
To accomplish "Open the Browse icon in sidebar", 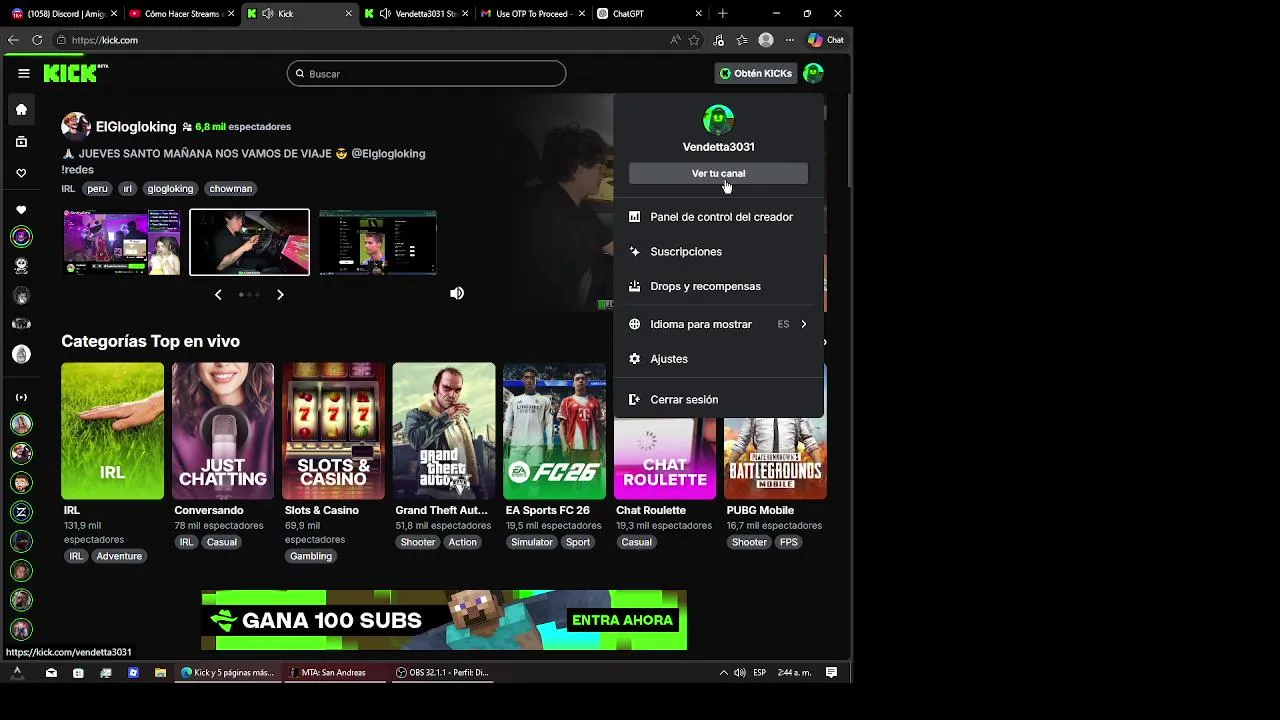I will click(21, 142).
